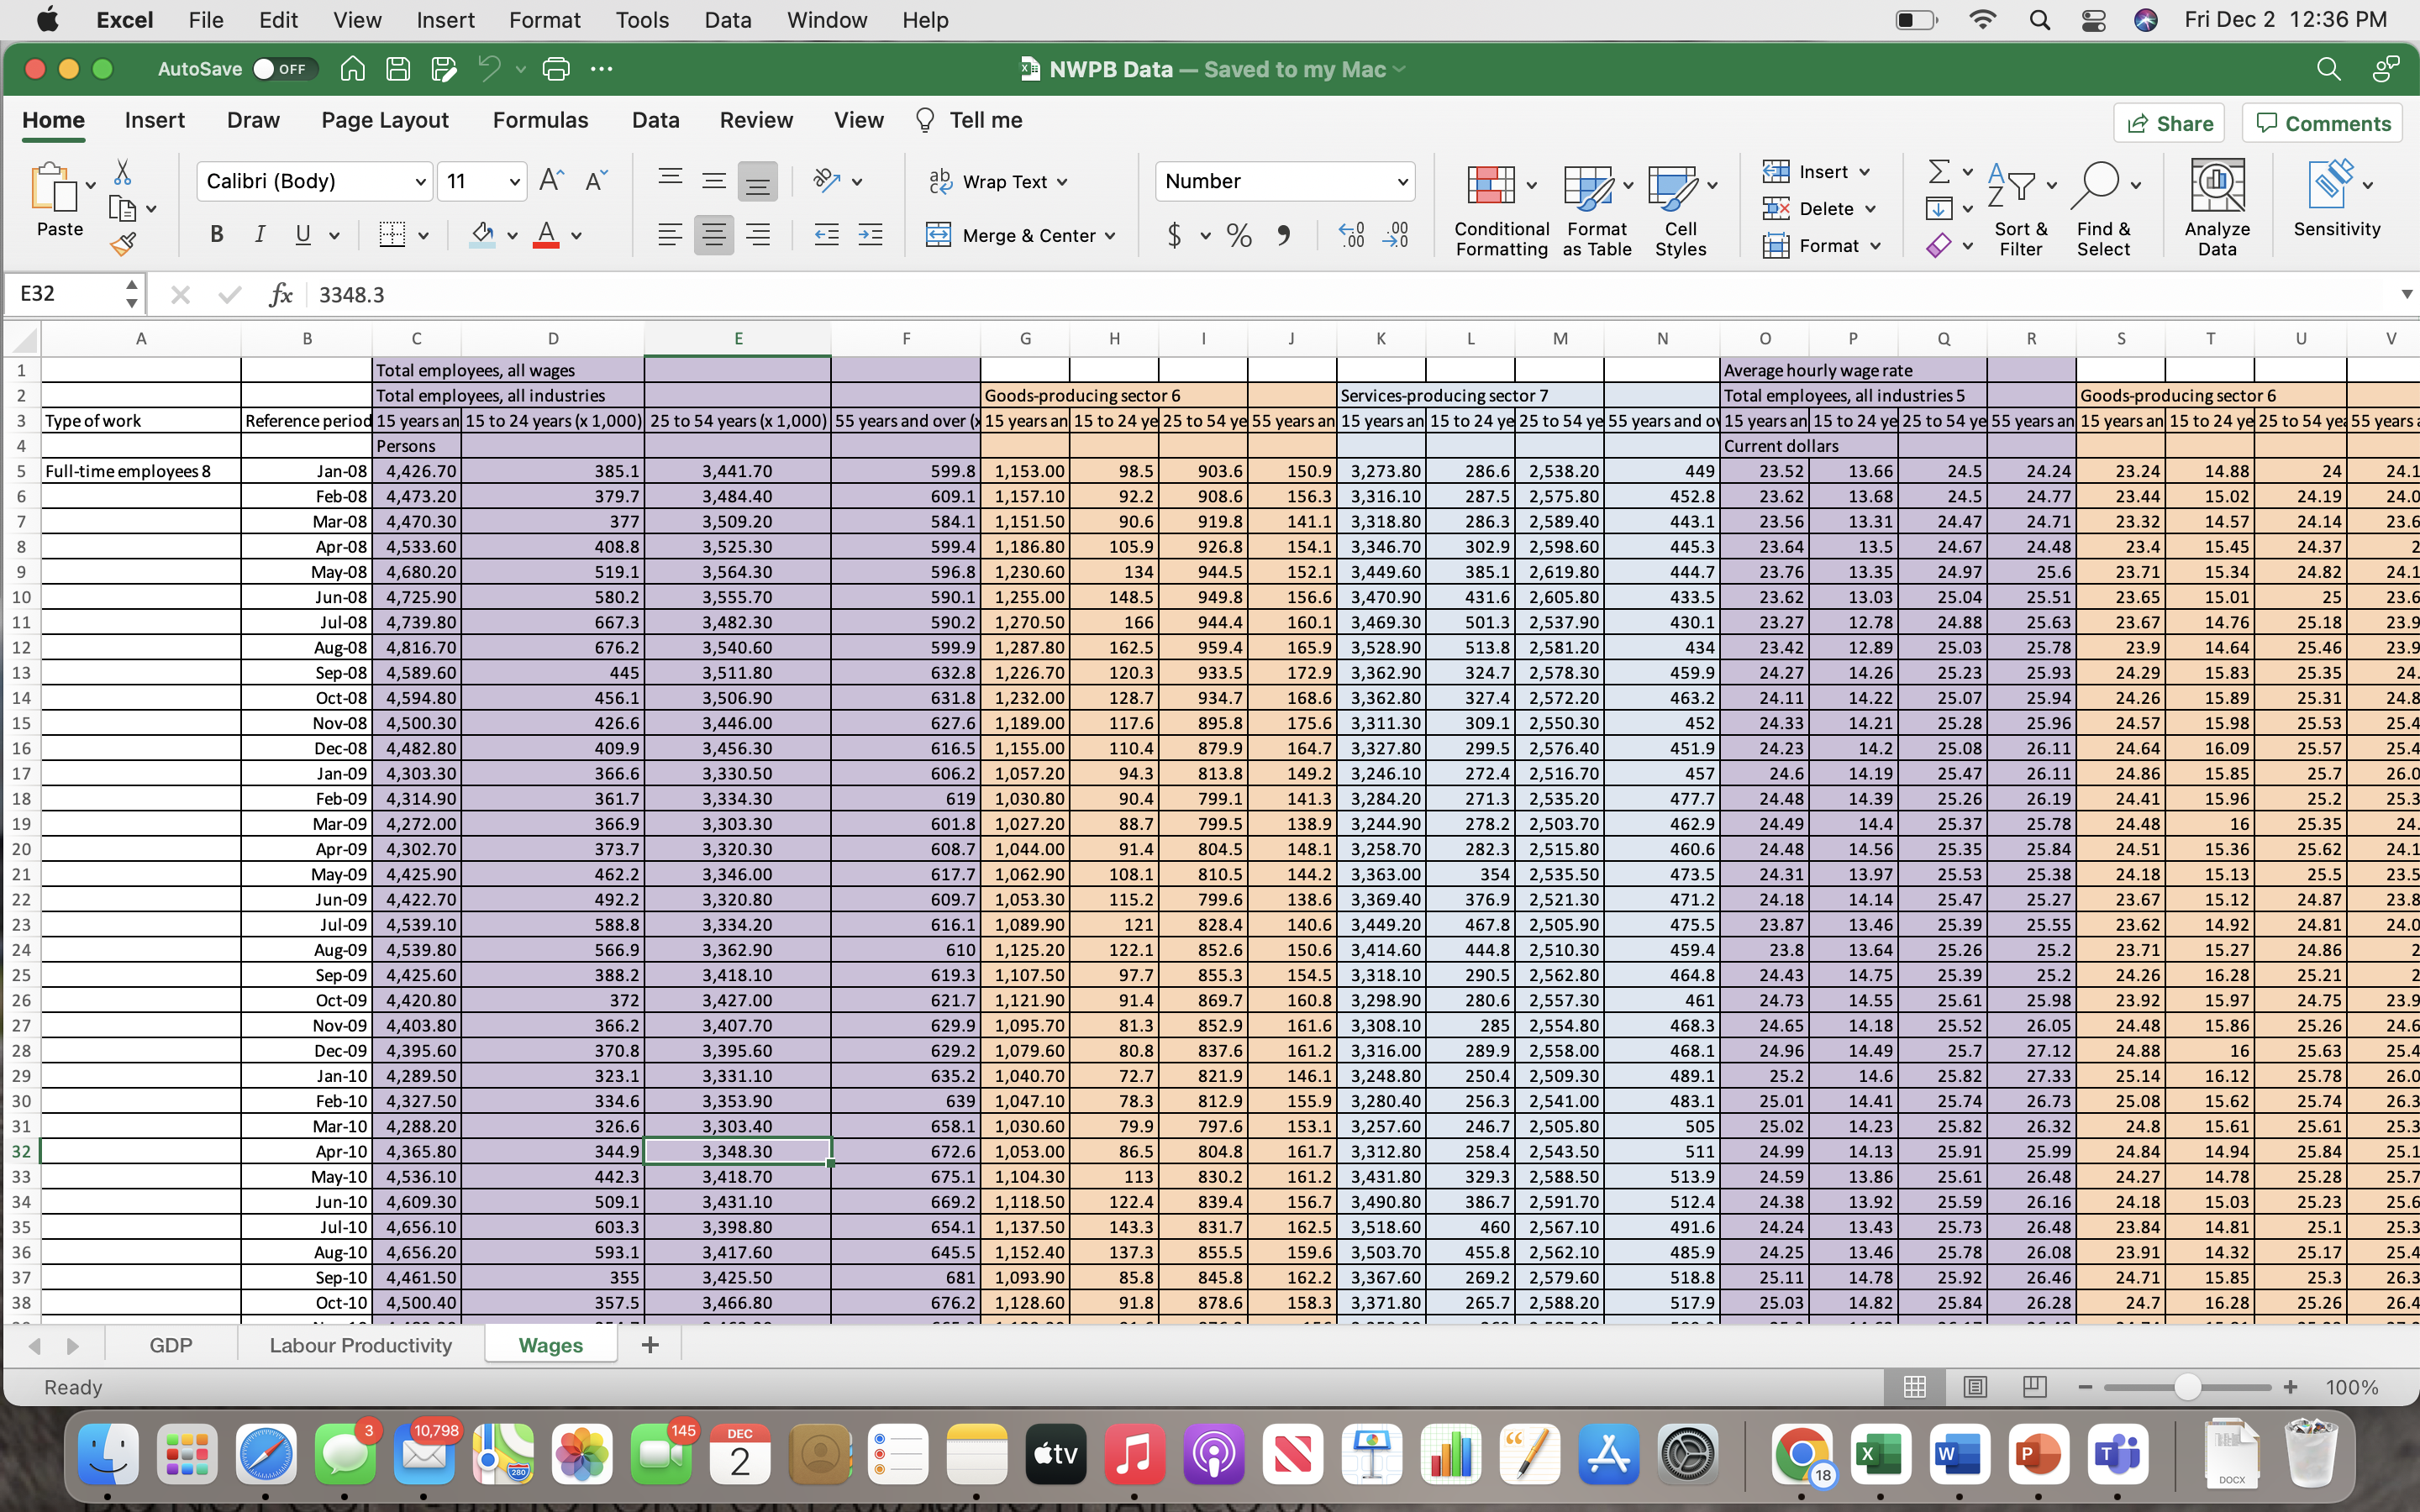Screen dimensions: 2420x1512
Task: Click the Share button
Action: click(2170, 122)
